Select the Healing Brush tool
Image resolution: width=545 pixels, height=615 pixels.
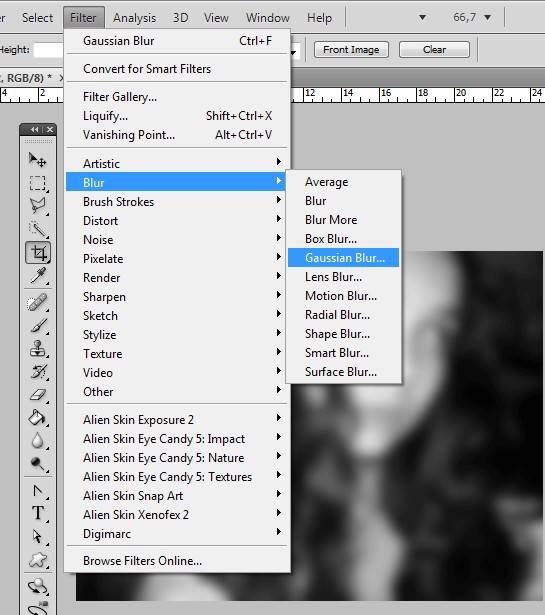(38, 302)
